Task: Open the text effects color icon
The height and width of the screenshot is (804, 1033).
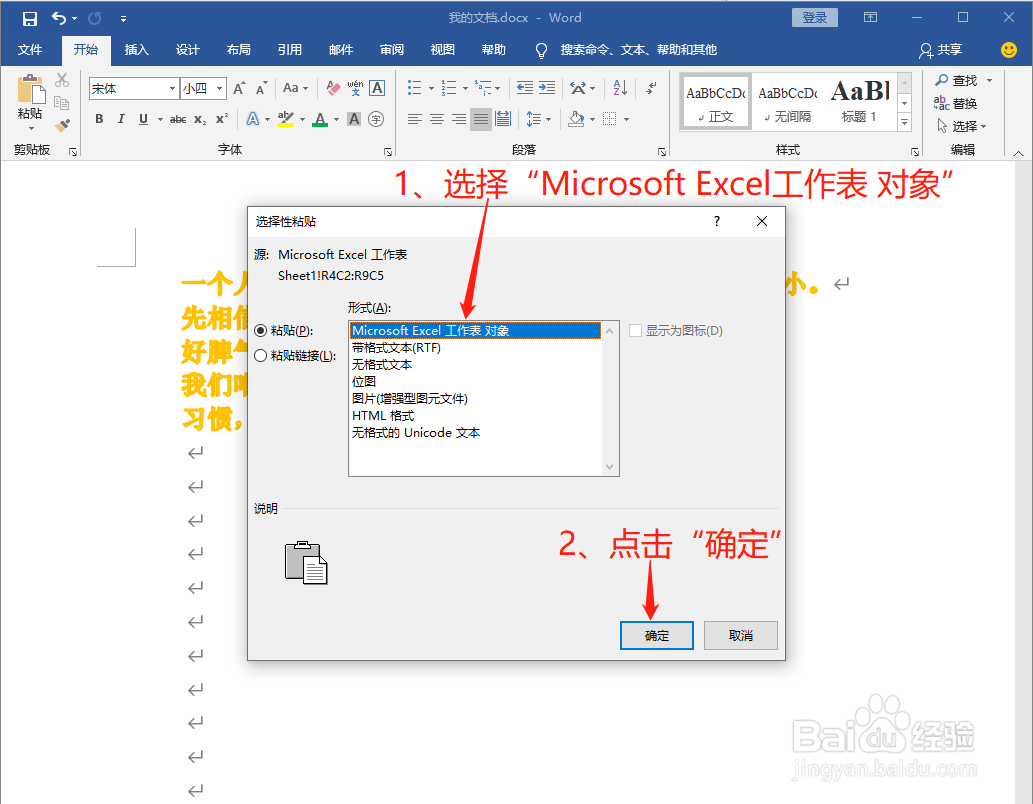Action: pos(252,119)
